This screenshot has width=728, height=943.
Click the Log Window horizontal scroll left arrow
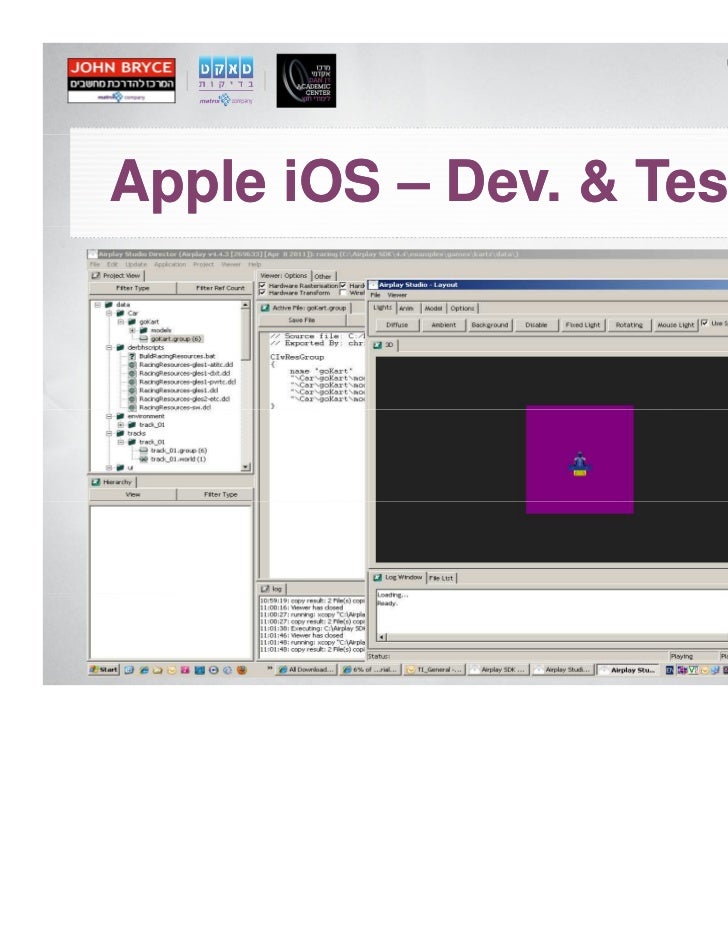[382, 637]
